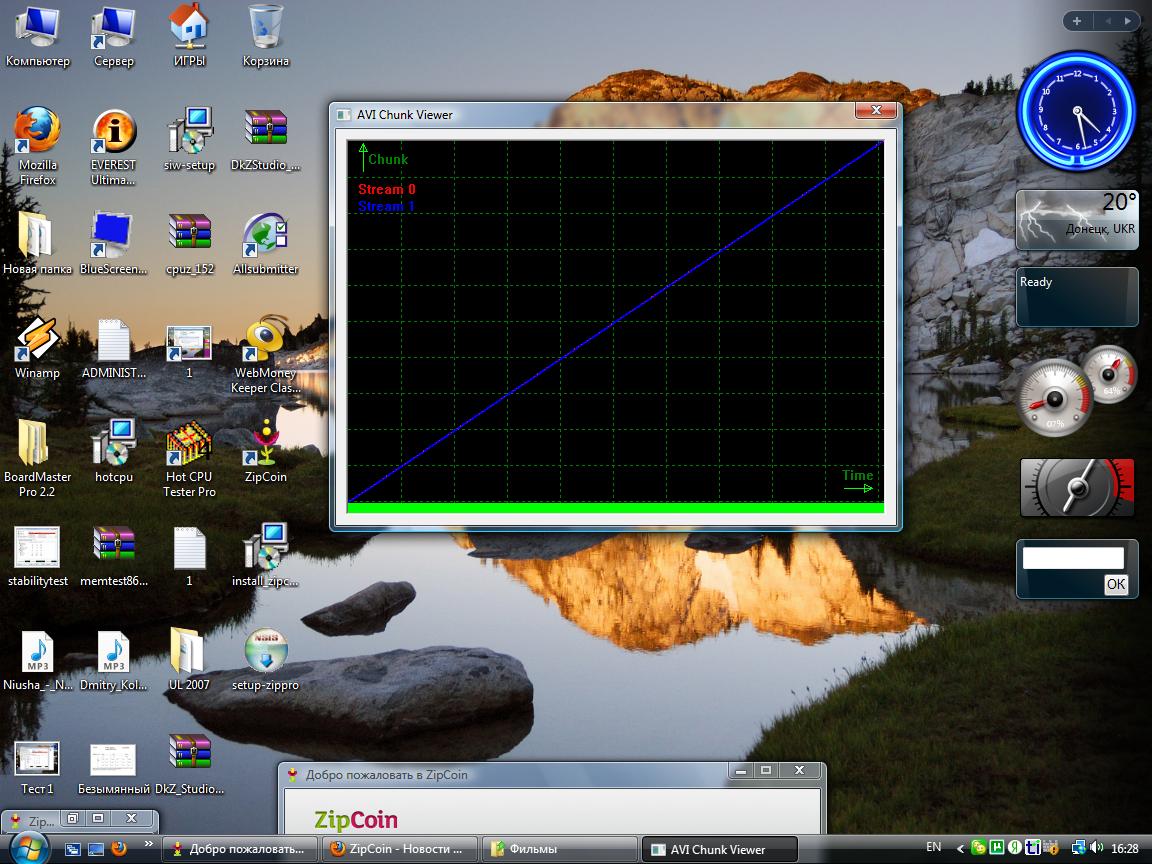Open the UL 2007 folder
1152x864 pixels.
(x=189, y=652)
